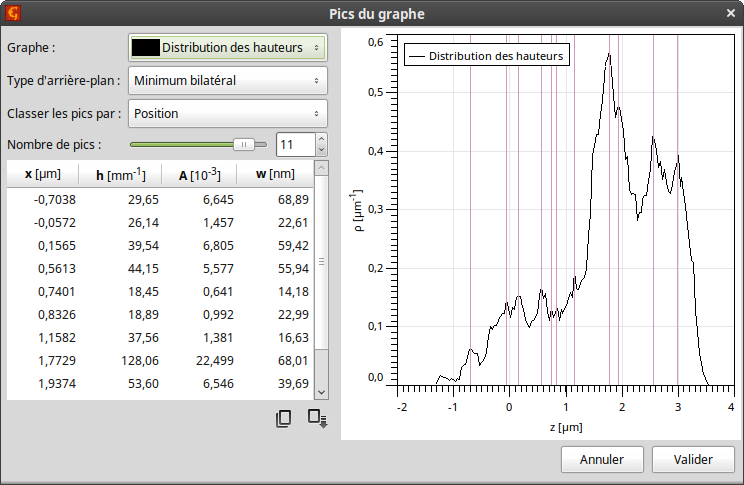Click the peak table scrollbar thumb
Image resolution: width=744 pixels, height=485 pixels.
(x=321, y=261)
